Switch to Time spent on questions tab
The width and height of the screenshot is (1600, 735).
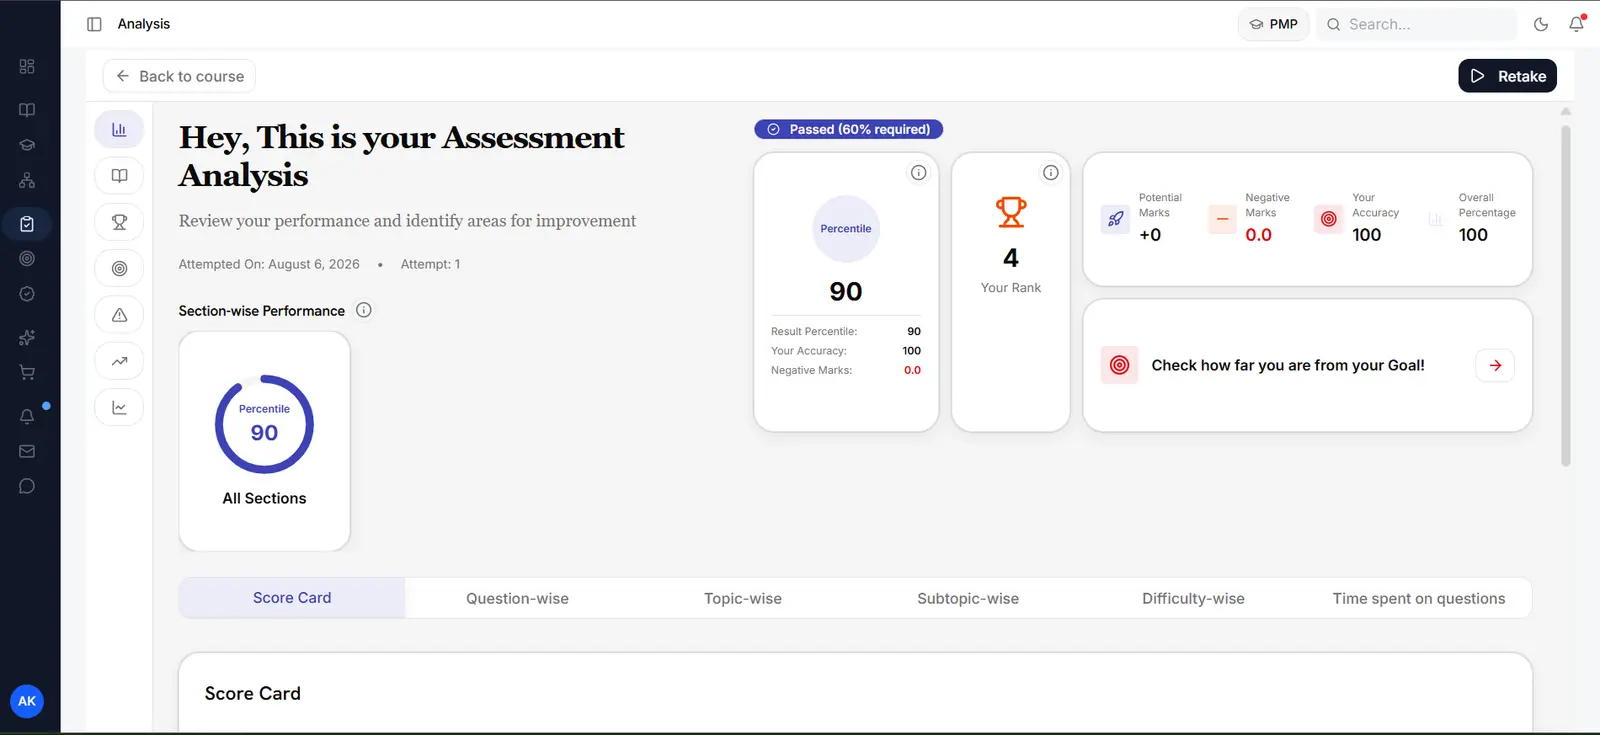pos(1418,598)
